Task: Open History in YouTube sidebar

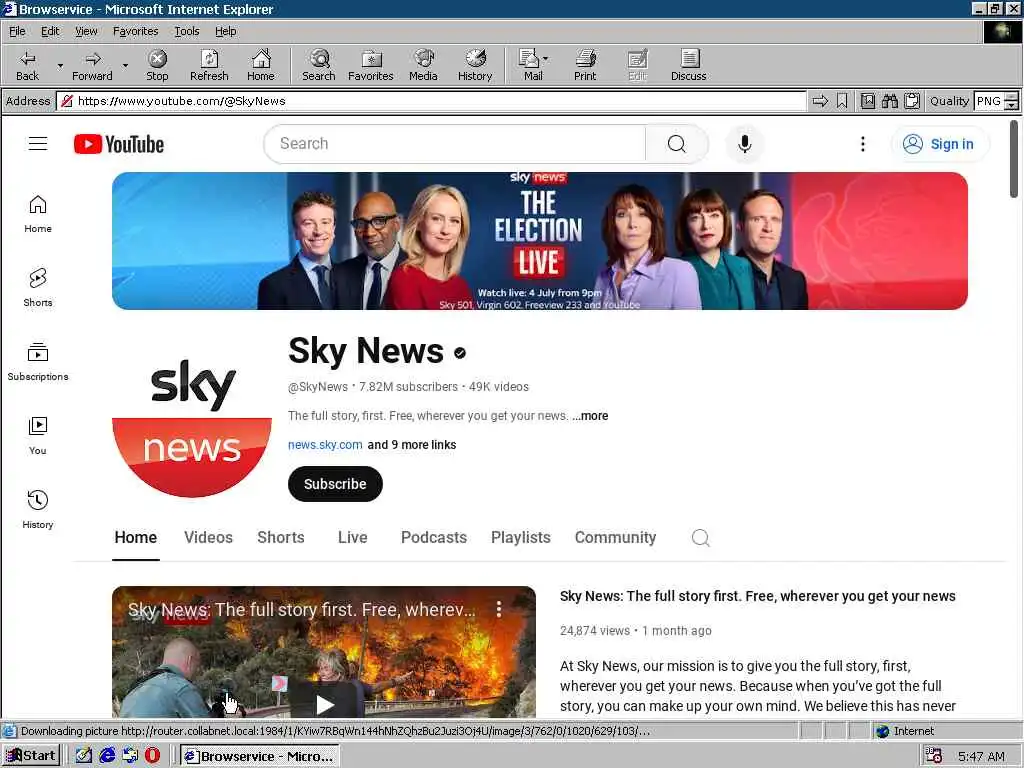Action: tap(38, 509)
